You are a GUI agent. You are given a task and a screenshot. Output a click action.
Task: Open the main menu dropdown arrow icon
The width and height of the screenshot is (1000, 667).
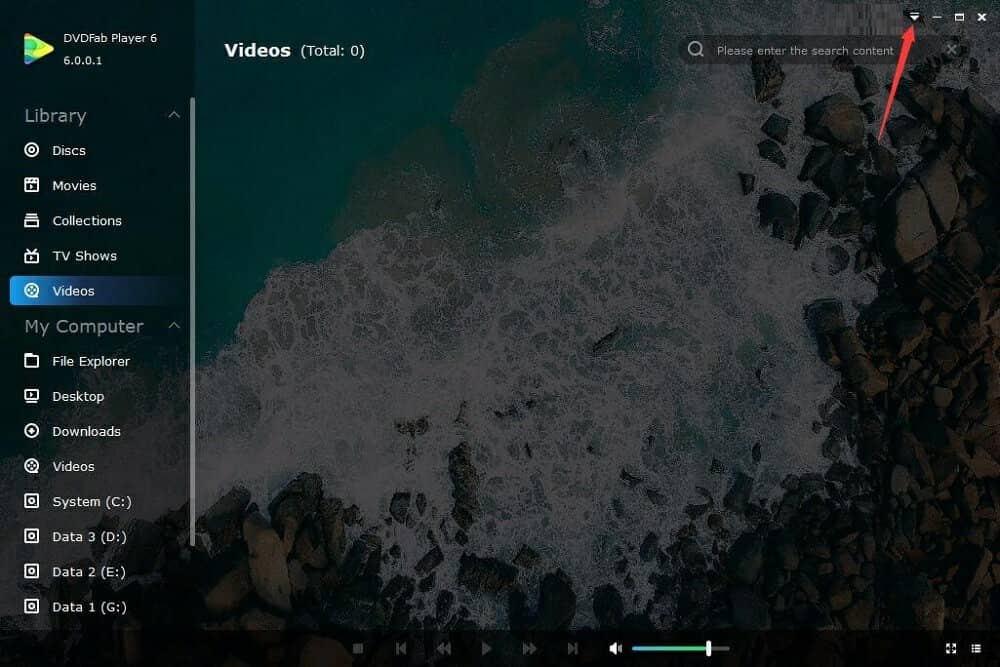tap(915, 17)
